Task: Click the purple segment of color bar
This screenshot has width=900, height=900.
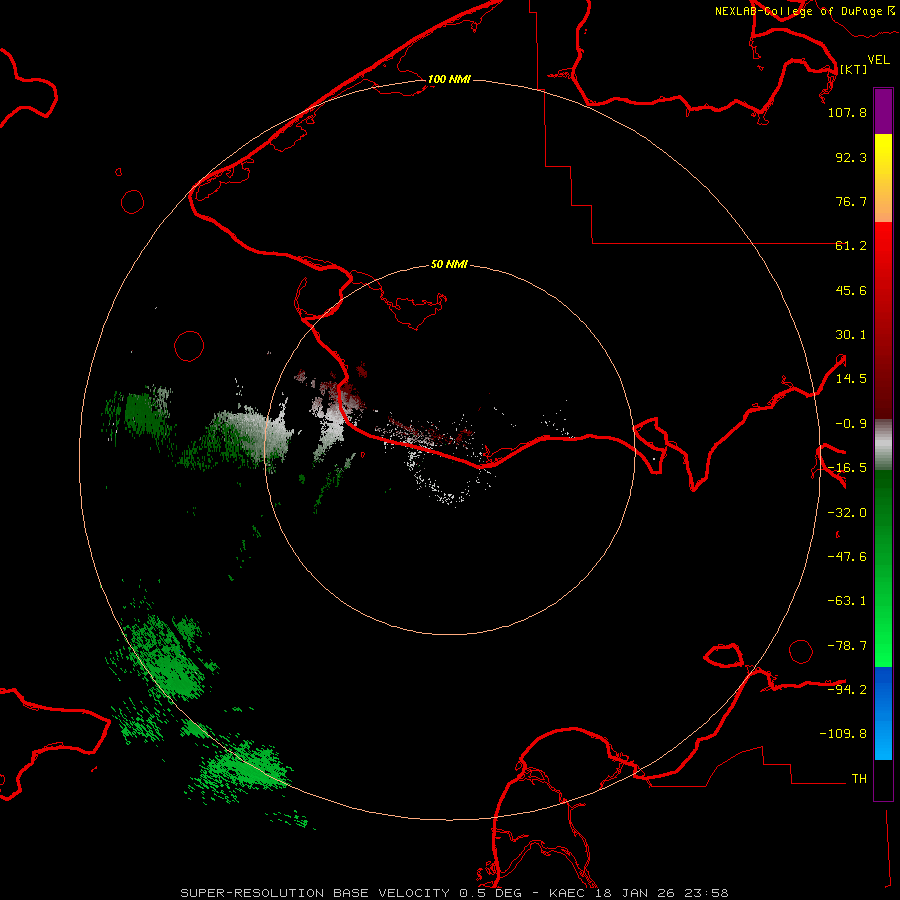Action: 883,111
